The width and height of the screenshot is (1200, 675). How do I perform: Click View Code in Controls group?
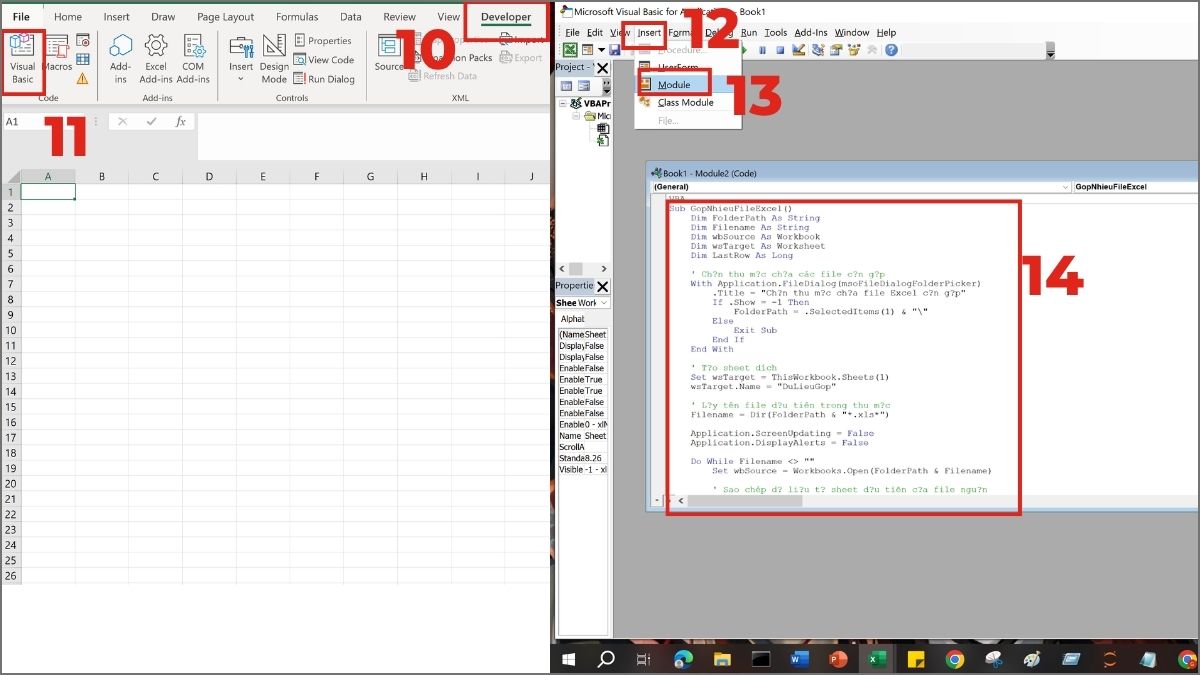[x=324, y=60]
